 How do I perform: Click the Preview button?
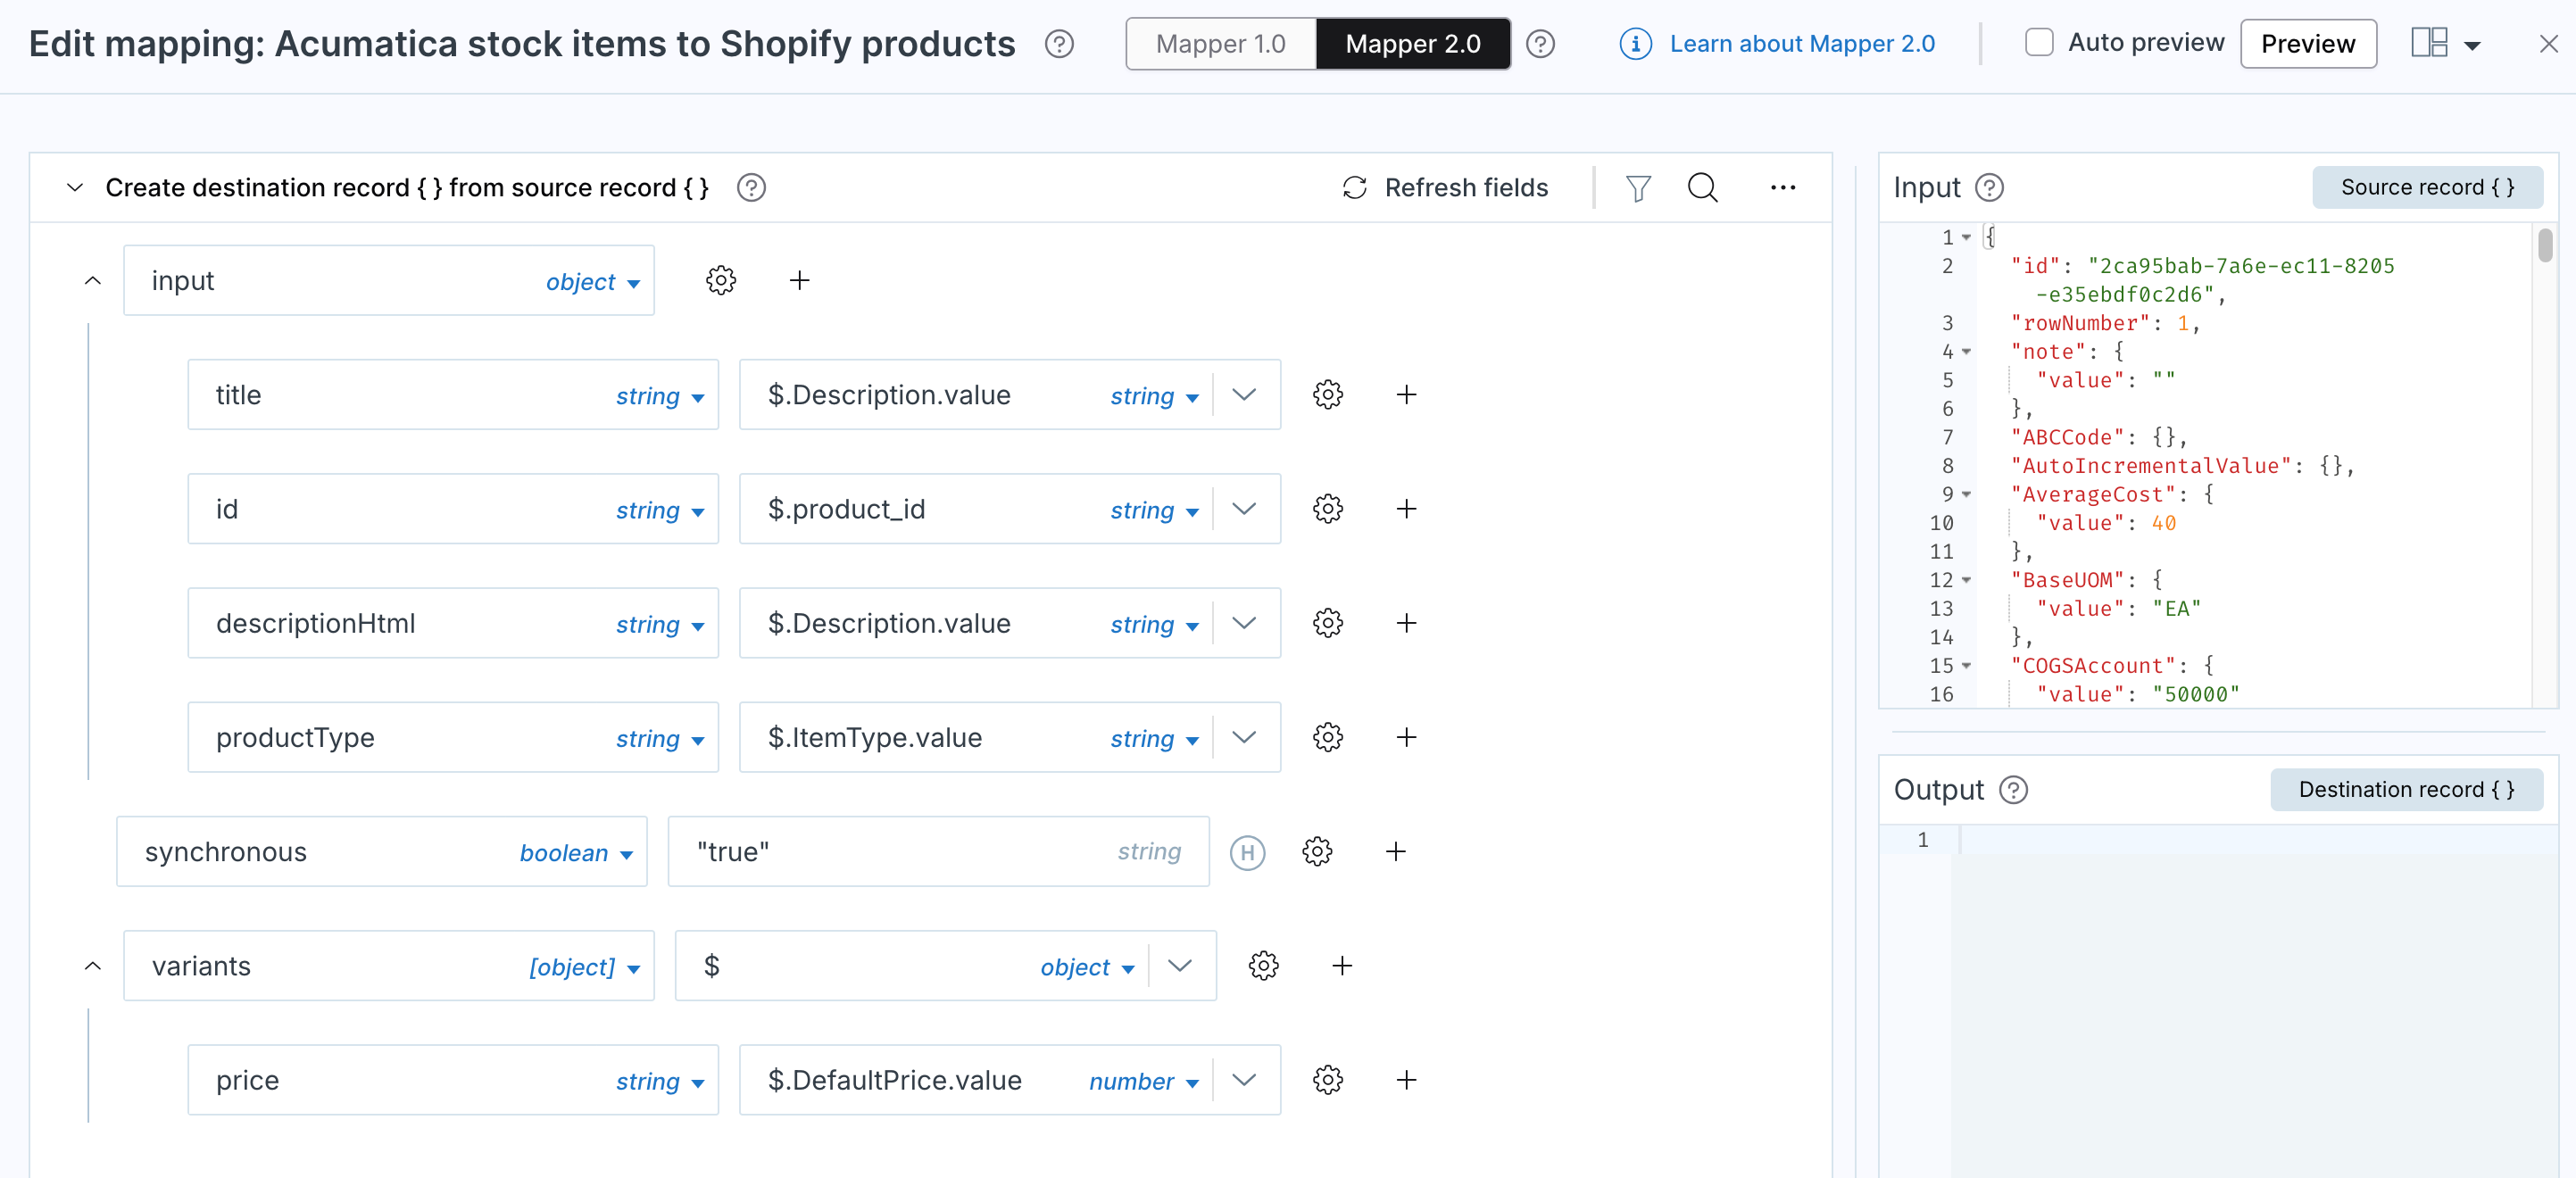[2308, 44]
